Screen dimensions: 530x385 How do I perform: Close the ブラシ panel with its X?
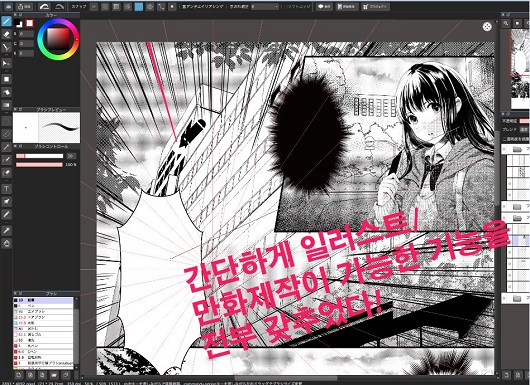coord(15,293)
